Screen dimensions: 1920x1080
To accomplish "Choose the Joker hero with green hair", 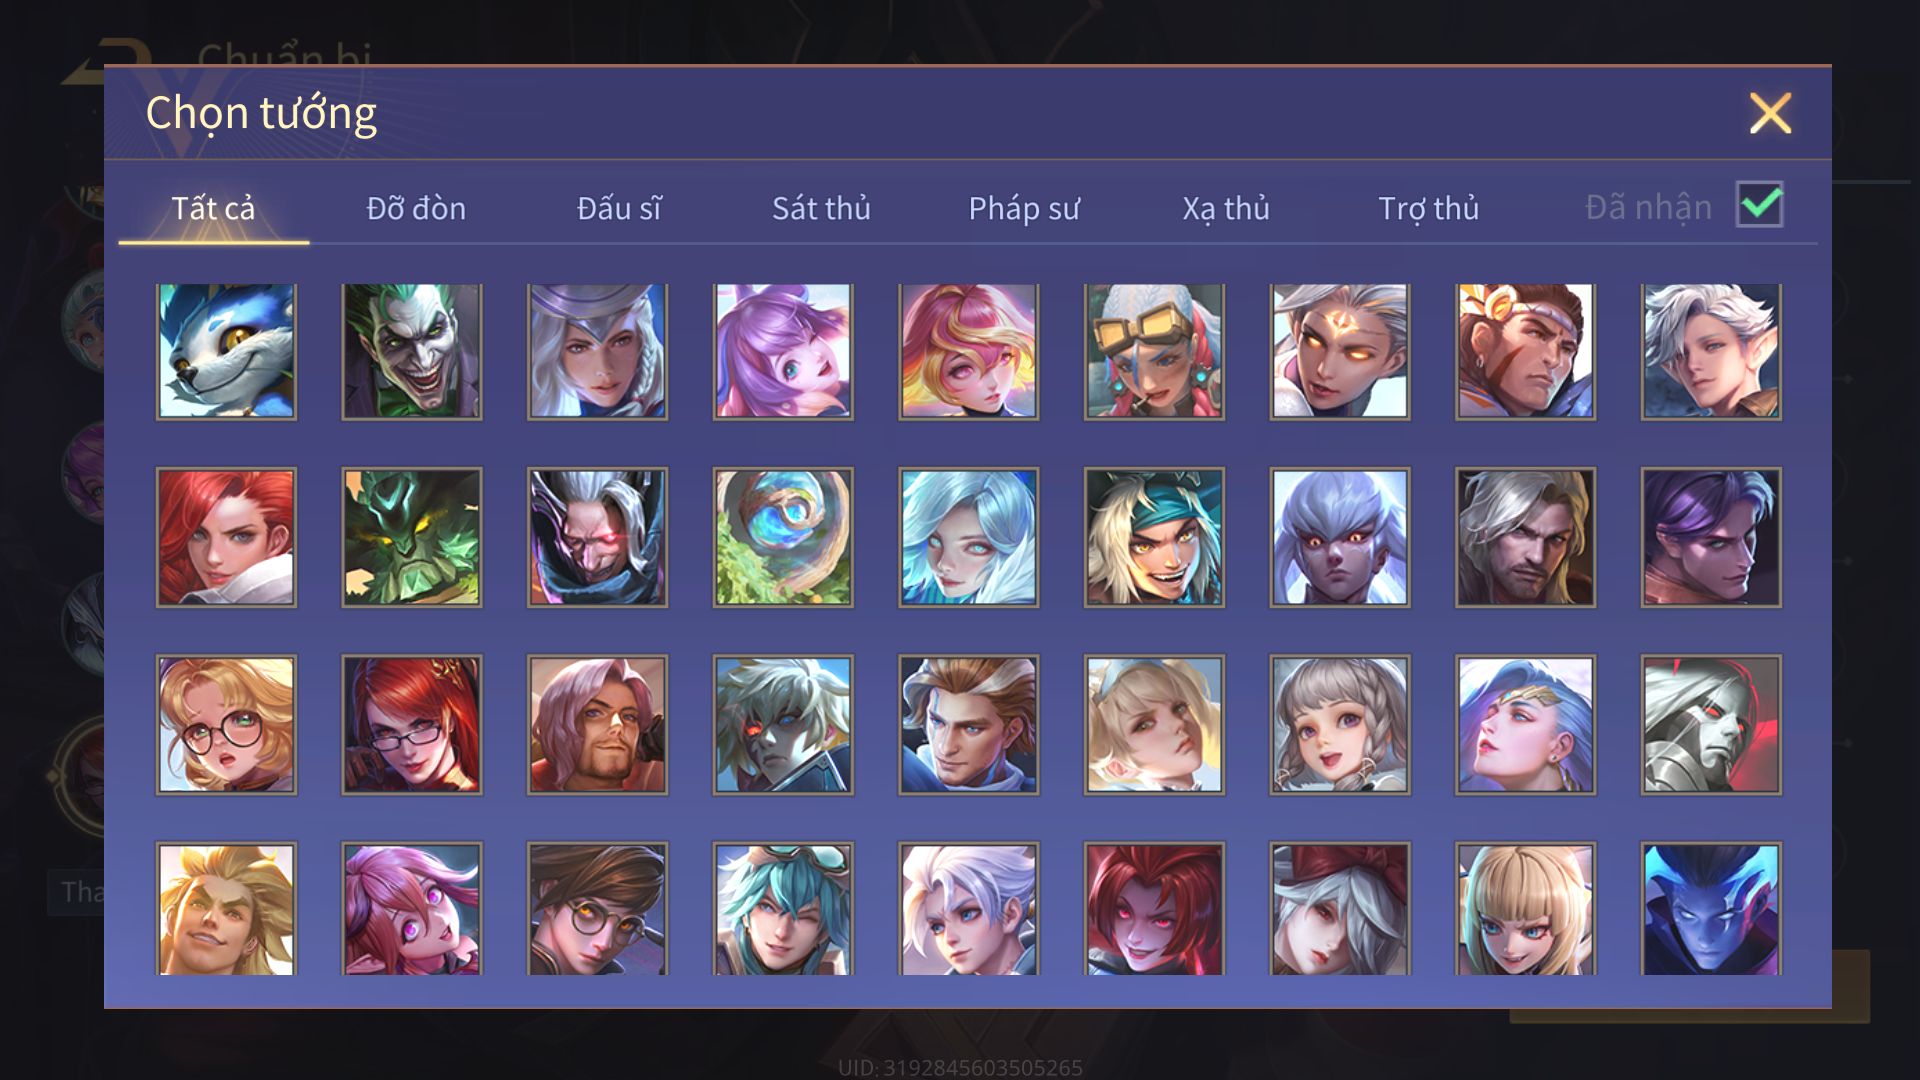I will 412,351.
